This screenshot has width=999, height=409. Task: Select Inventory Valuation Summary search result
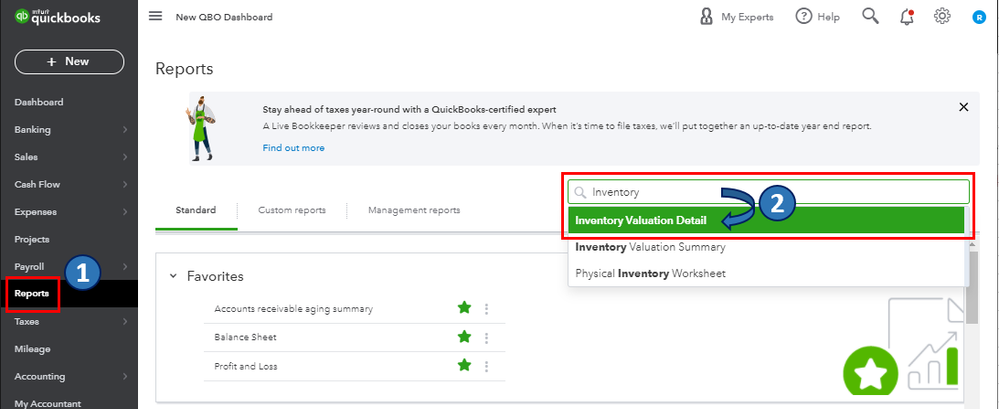pos(650,247)
